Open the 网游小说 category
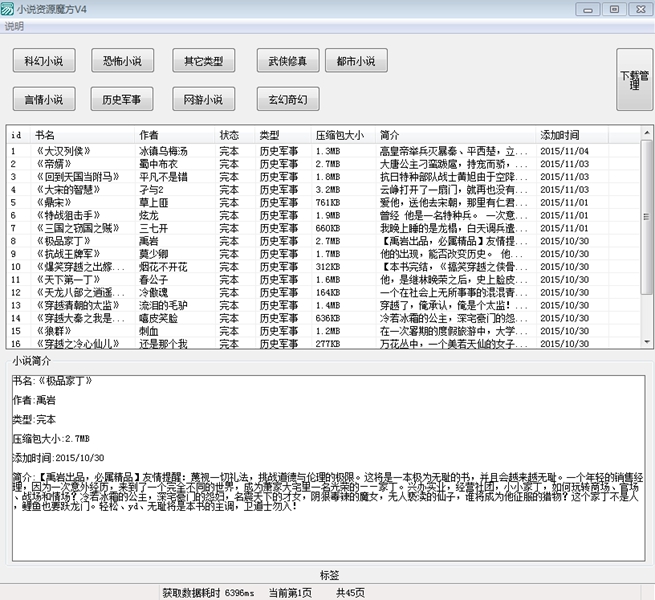The width and height of the screenshot is (655, 600). pyautogui.click(x=203, y=99)
